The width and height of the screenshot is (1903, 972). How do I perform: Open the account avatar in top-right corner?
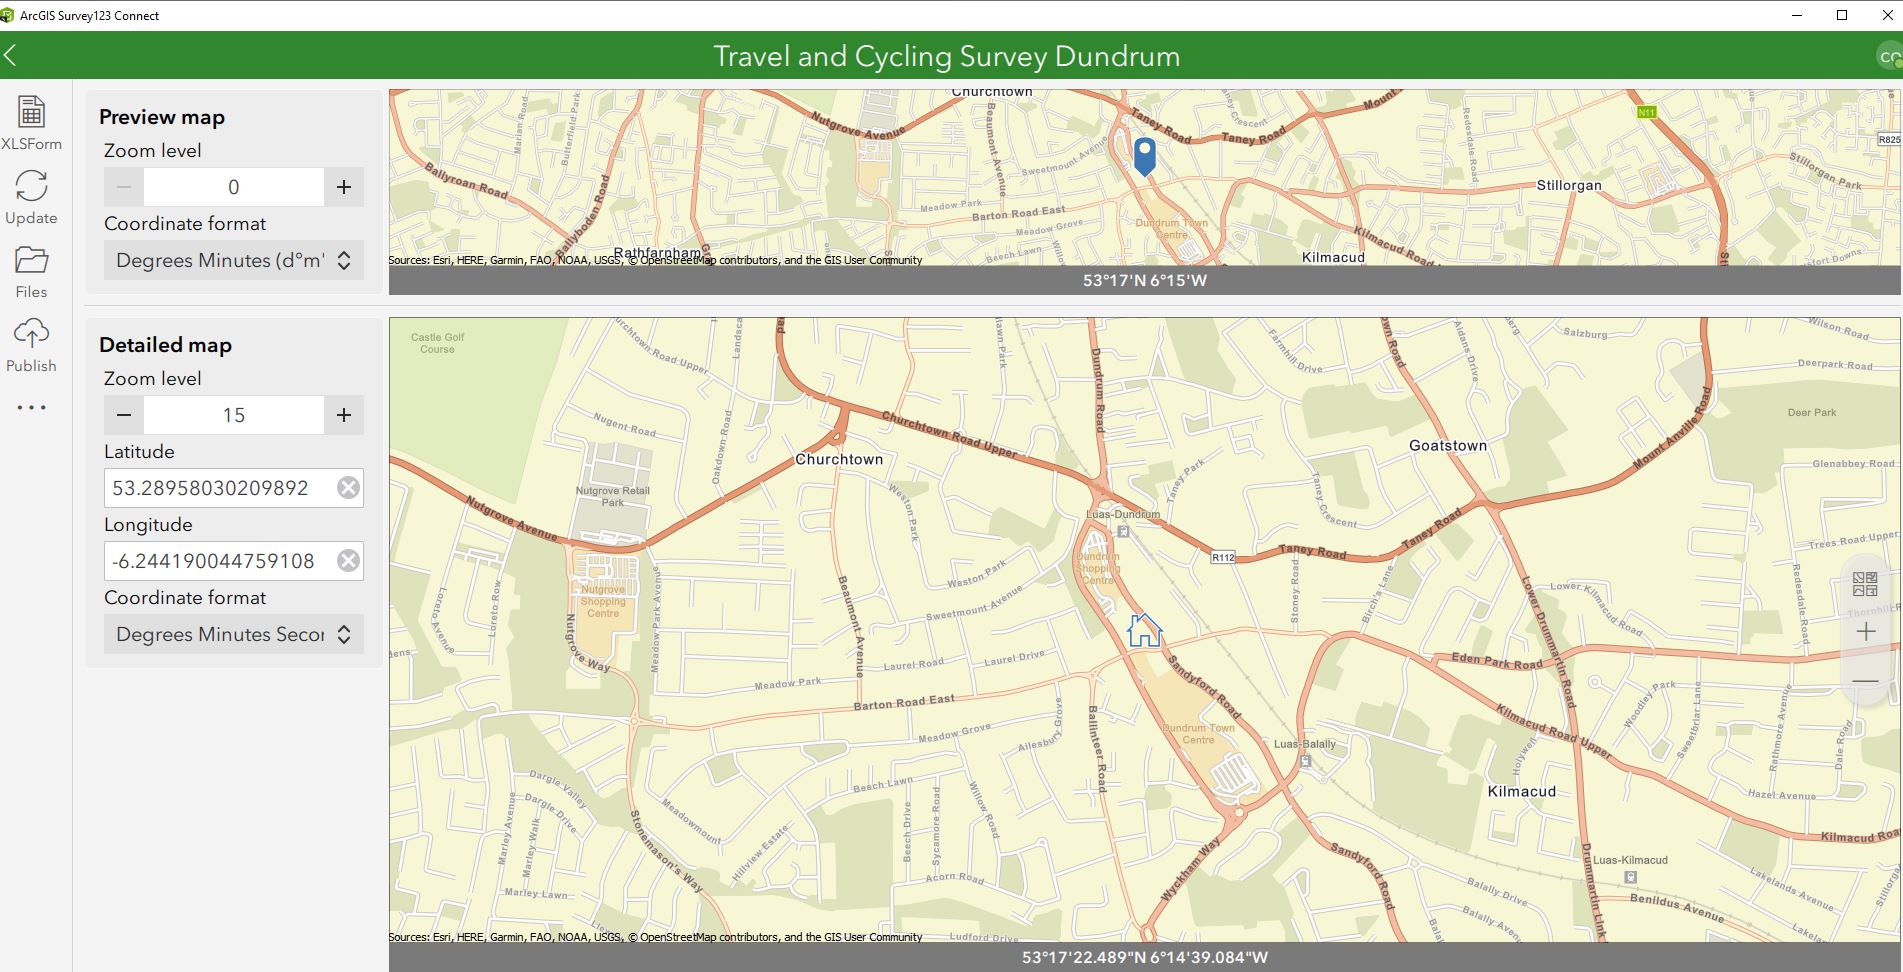pyautogui.click(x=1888, y=55)
